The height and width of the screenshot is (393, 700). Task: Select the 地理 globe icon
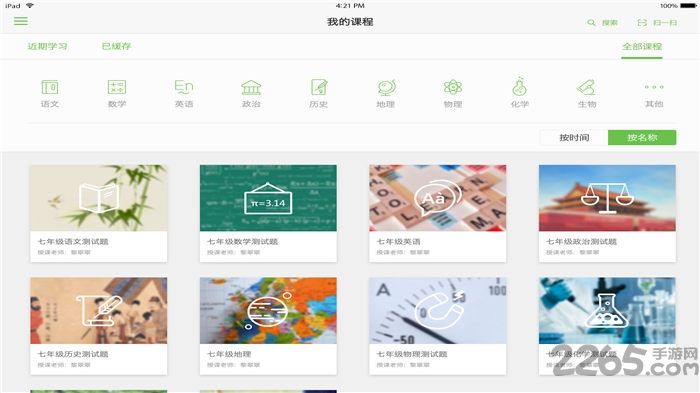(386, 88)
